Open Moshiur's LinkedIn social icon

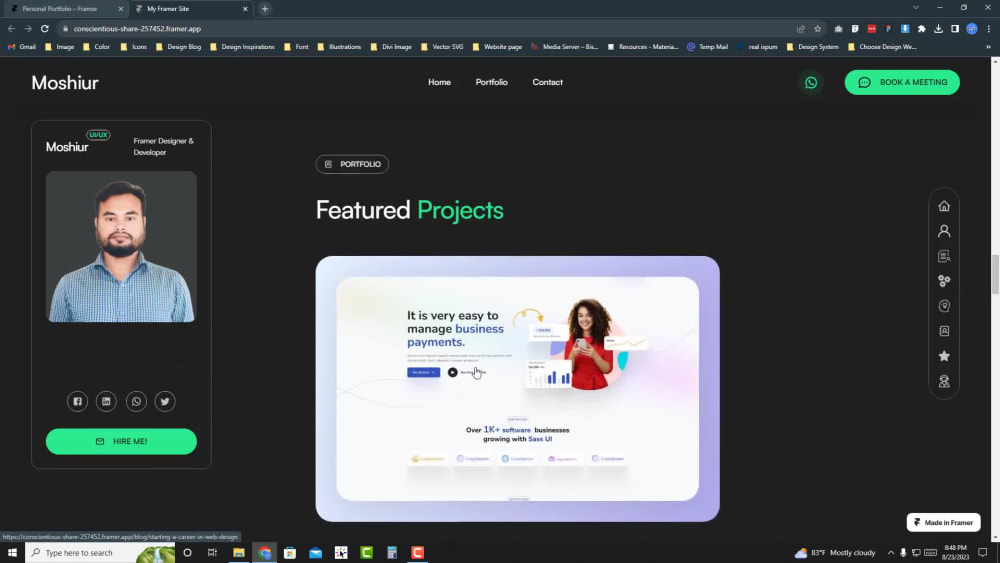tap(107, 401)
